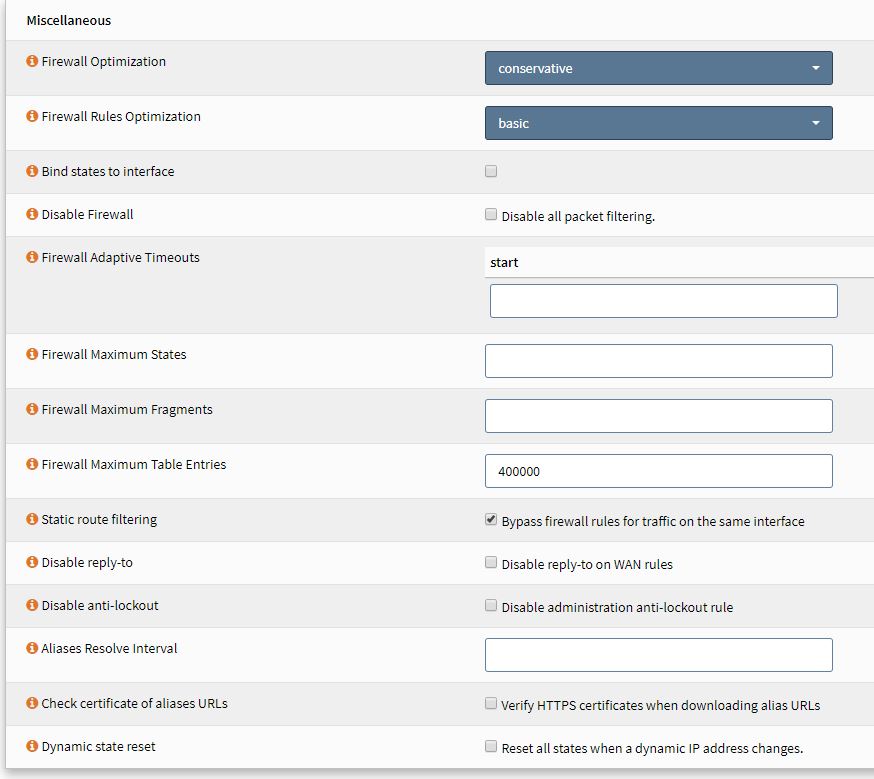This screenshot has height=779, width=874.
Task: Click the Check certificate of aliases URLs label
Action: (x=134, y=704)
